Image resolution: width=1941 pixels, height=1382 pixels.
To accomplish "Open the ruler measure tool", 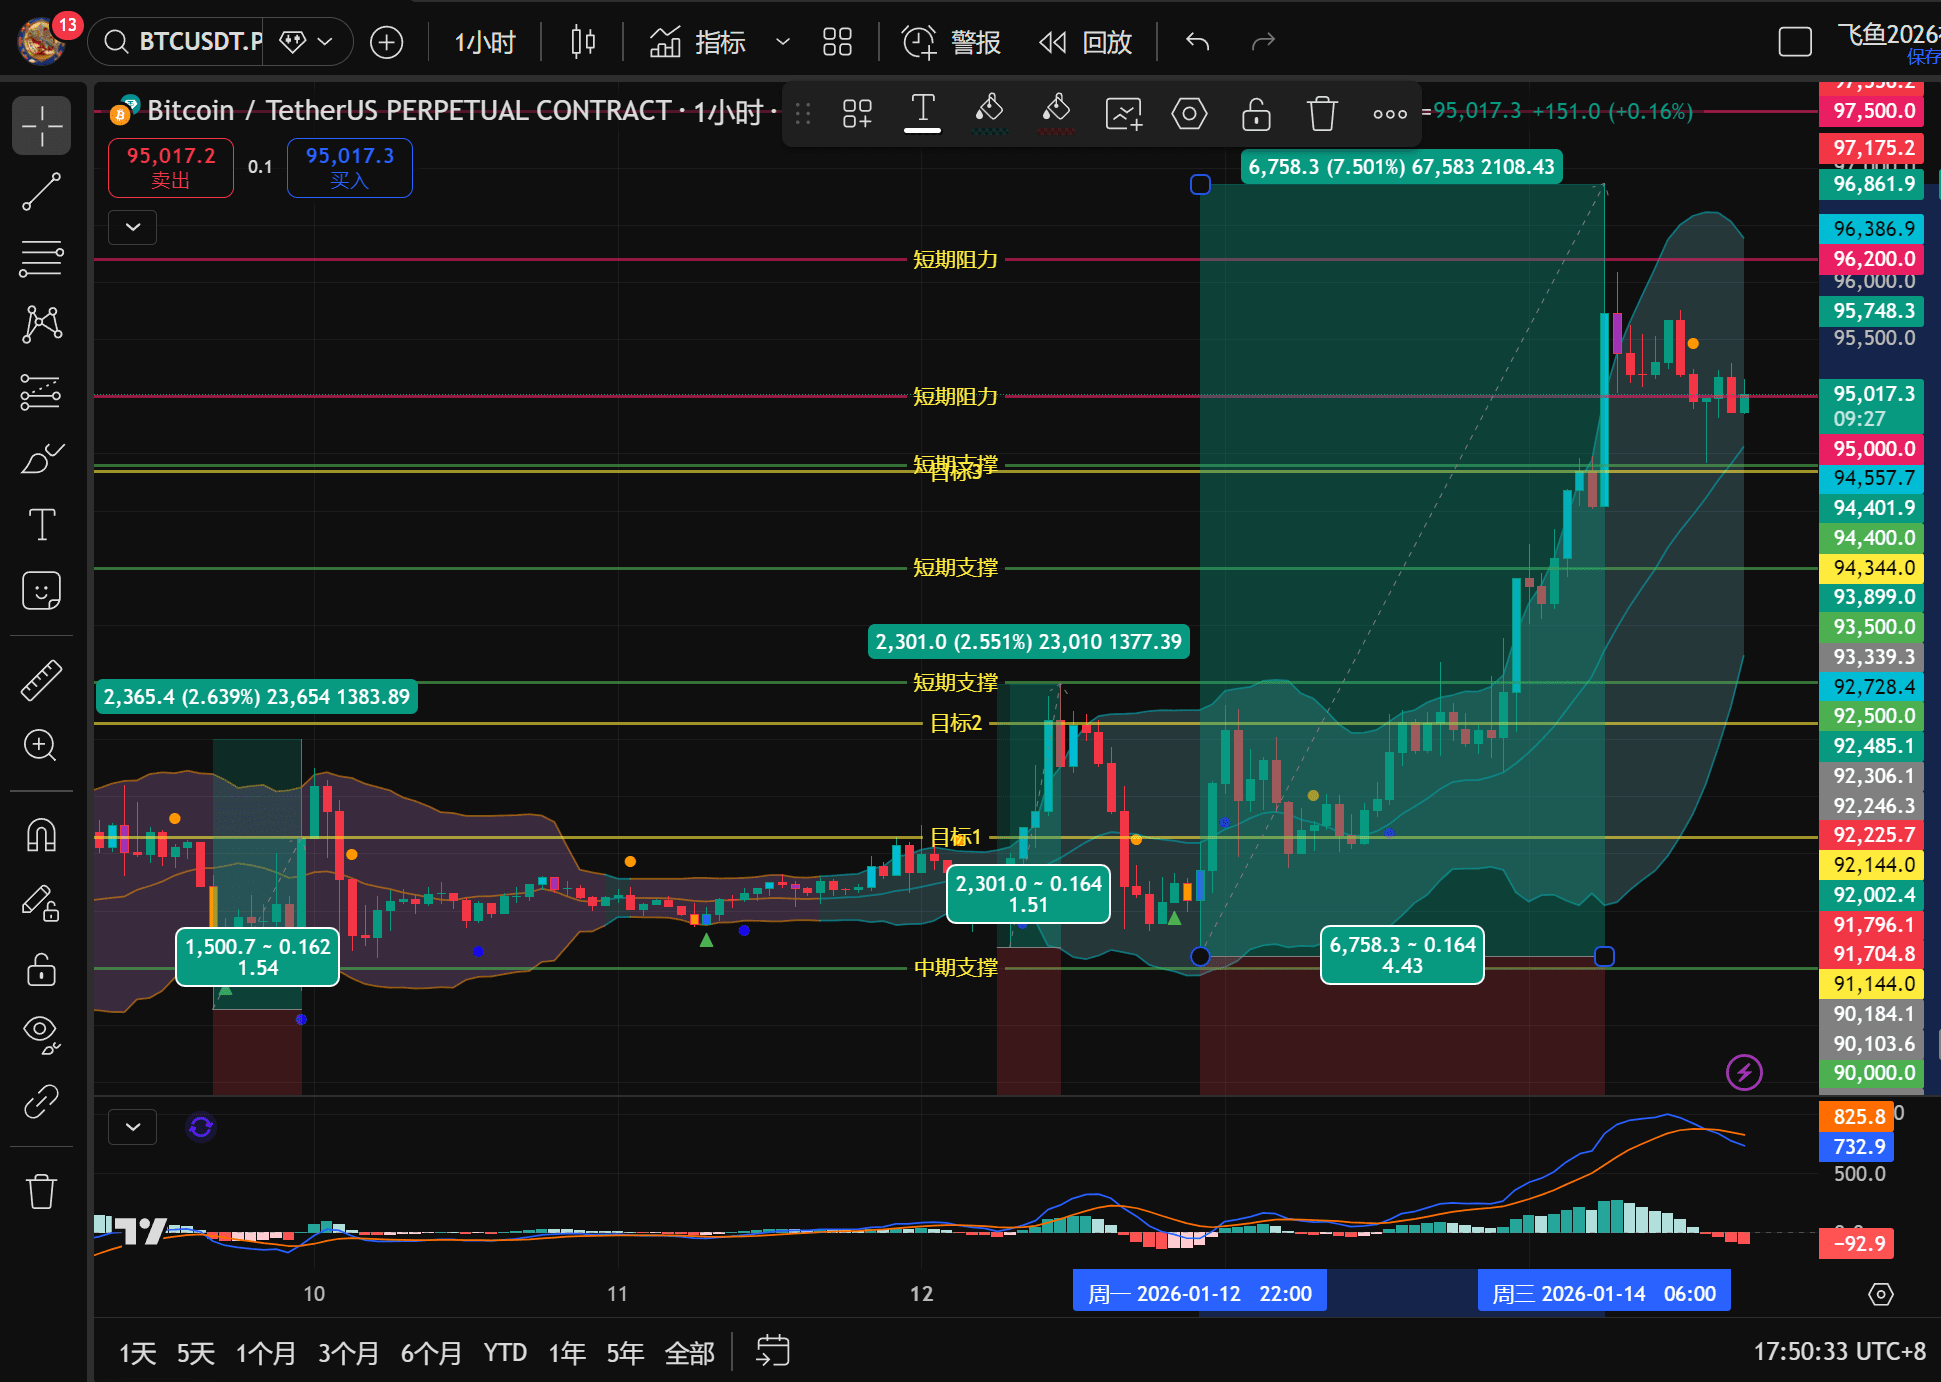I will [41, 680].
